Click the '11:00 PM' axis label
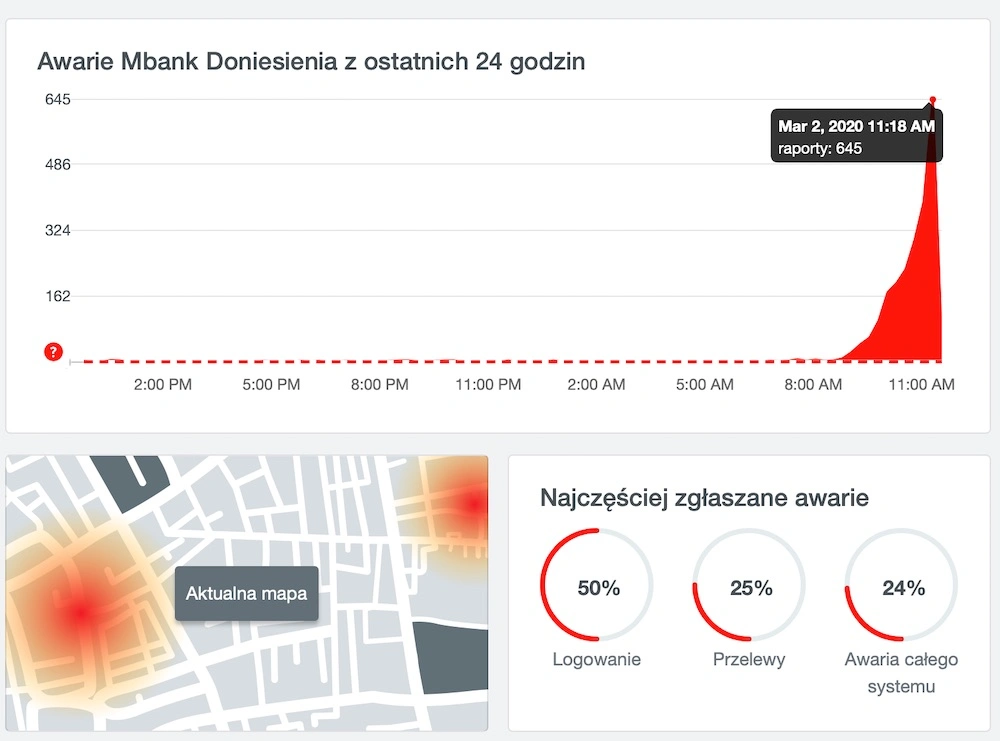Viewport: 1000px width, 741px height. (x=488, y=385)
